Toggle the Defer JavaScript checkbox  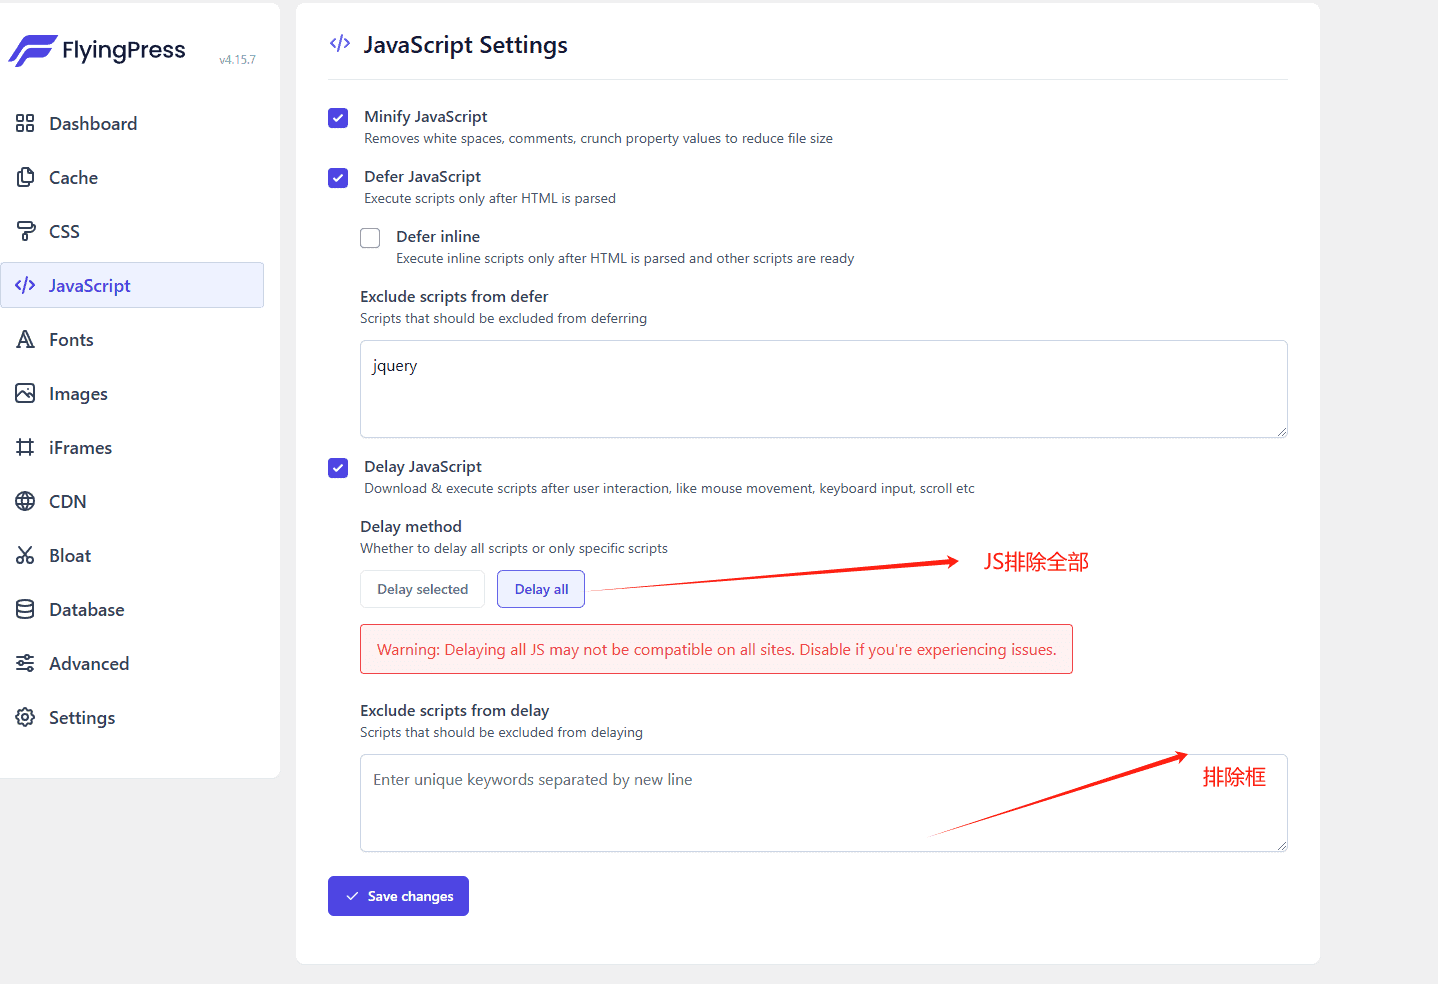pos(338,178)
